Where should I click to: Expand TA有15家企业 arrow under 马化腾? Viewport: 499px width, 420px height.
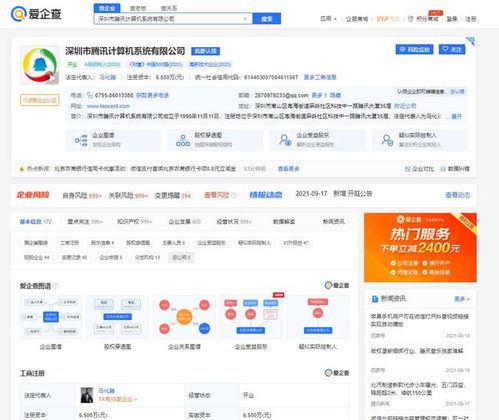pos(118,399)
